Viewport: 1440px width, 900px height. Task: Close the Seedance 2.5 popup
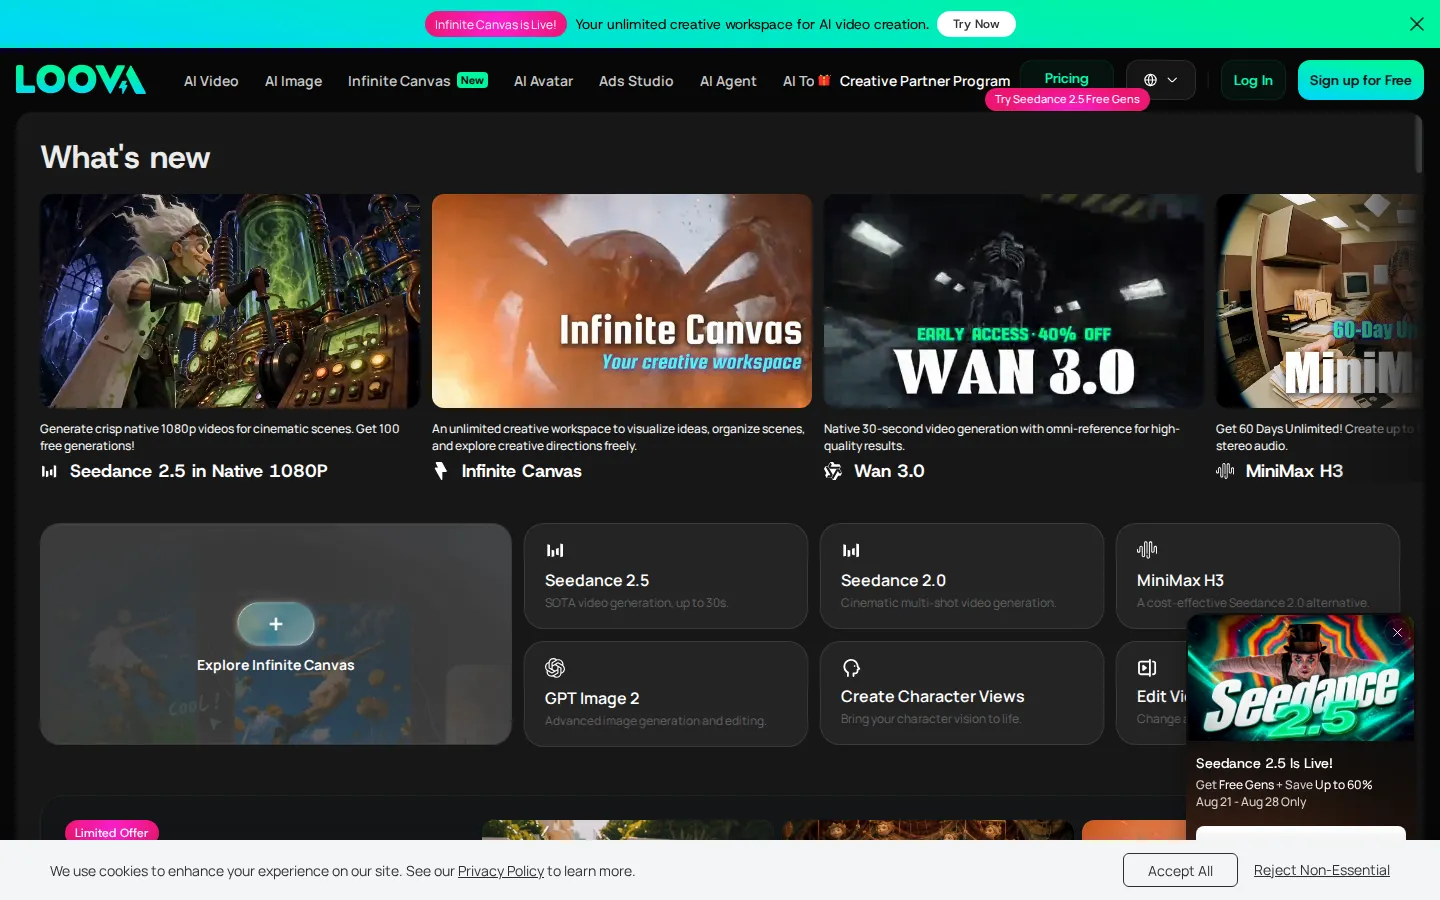[1397, 632]
